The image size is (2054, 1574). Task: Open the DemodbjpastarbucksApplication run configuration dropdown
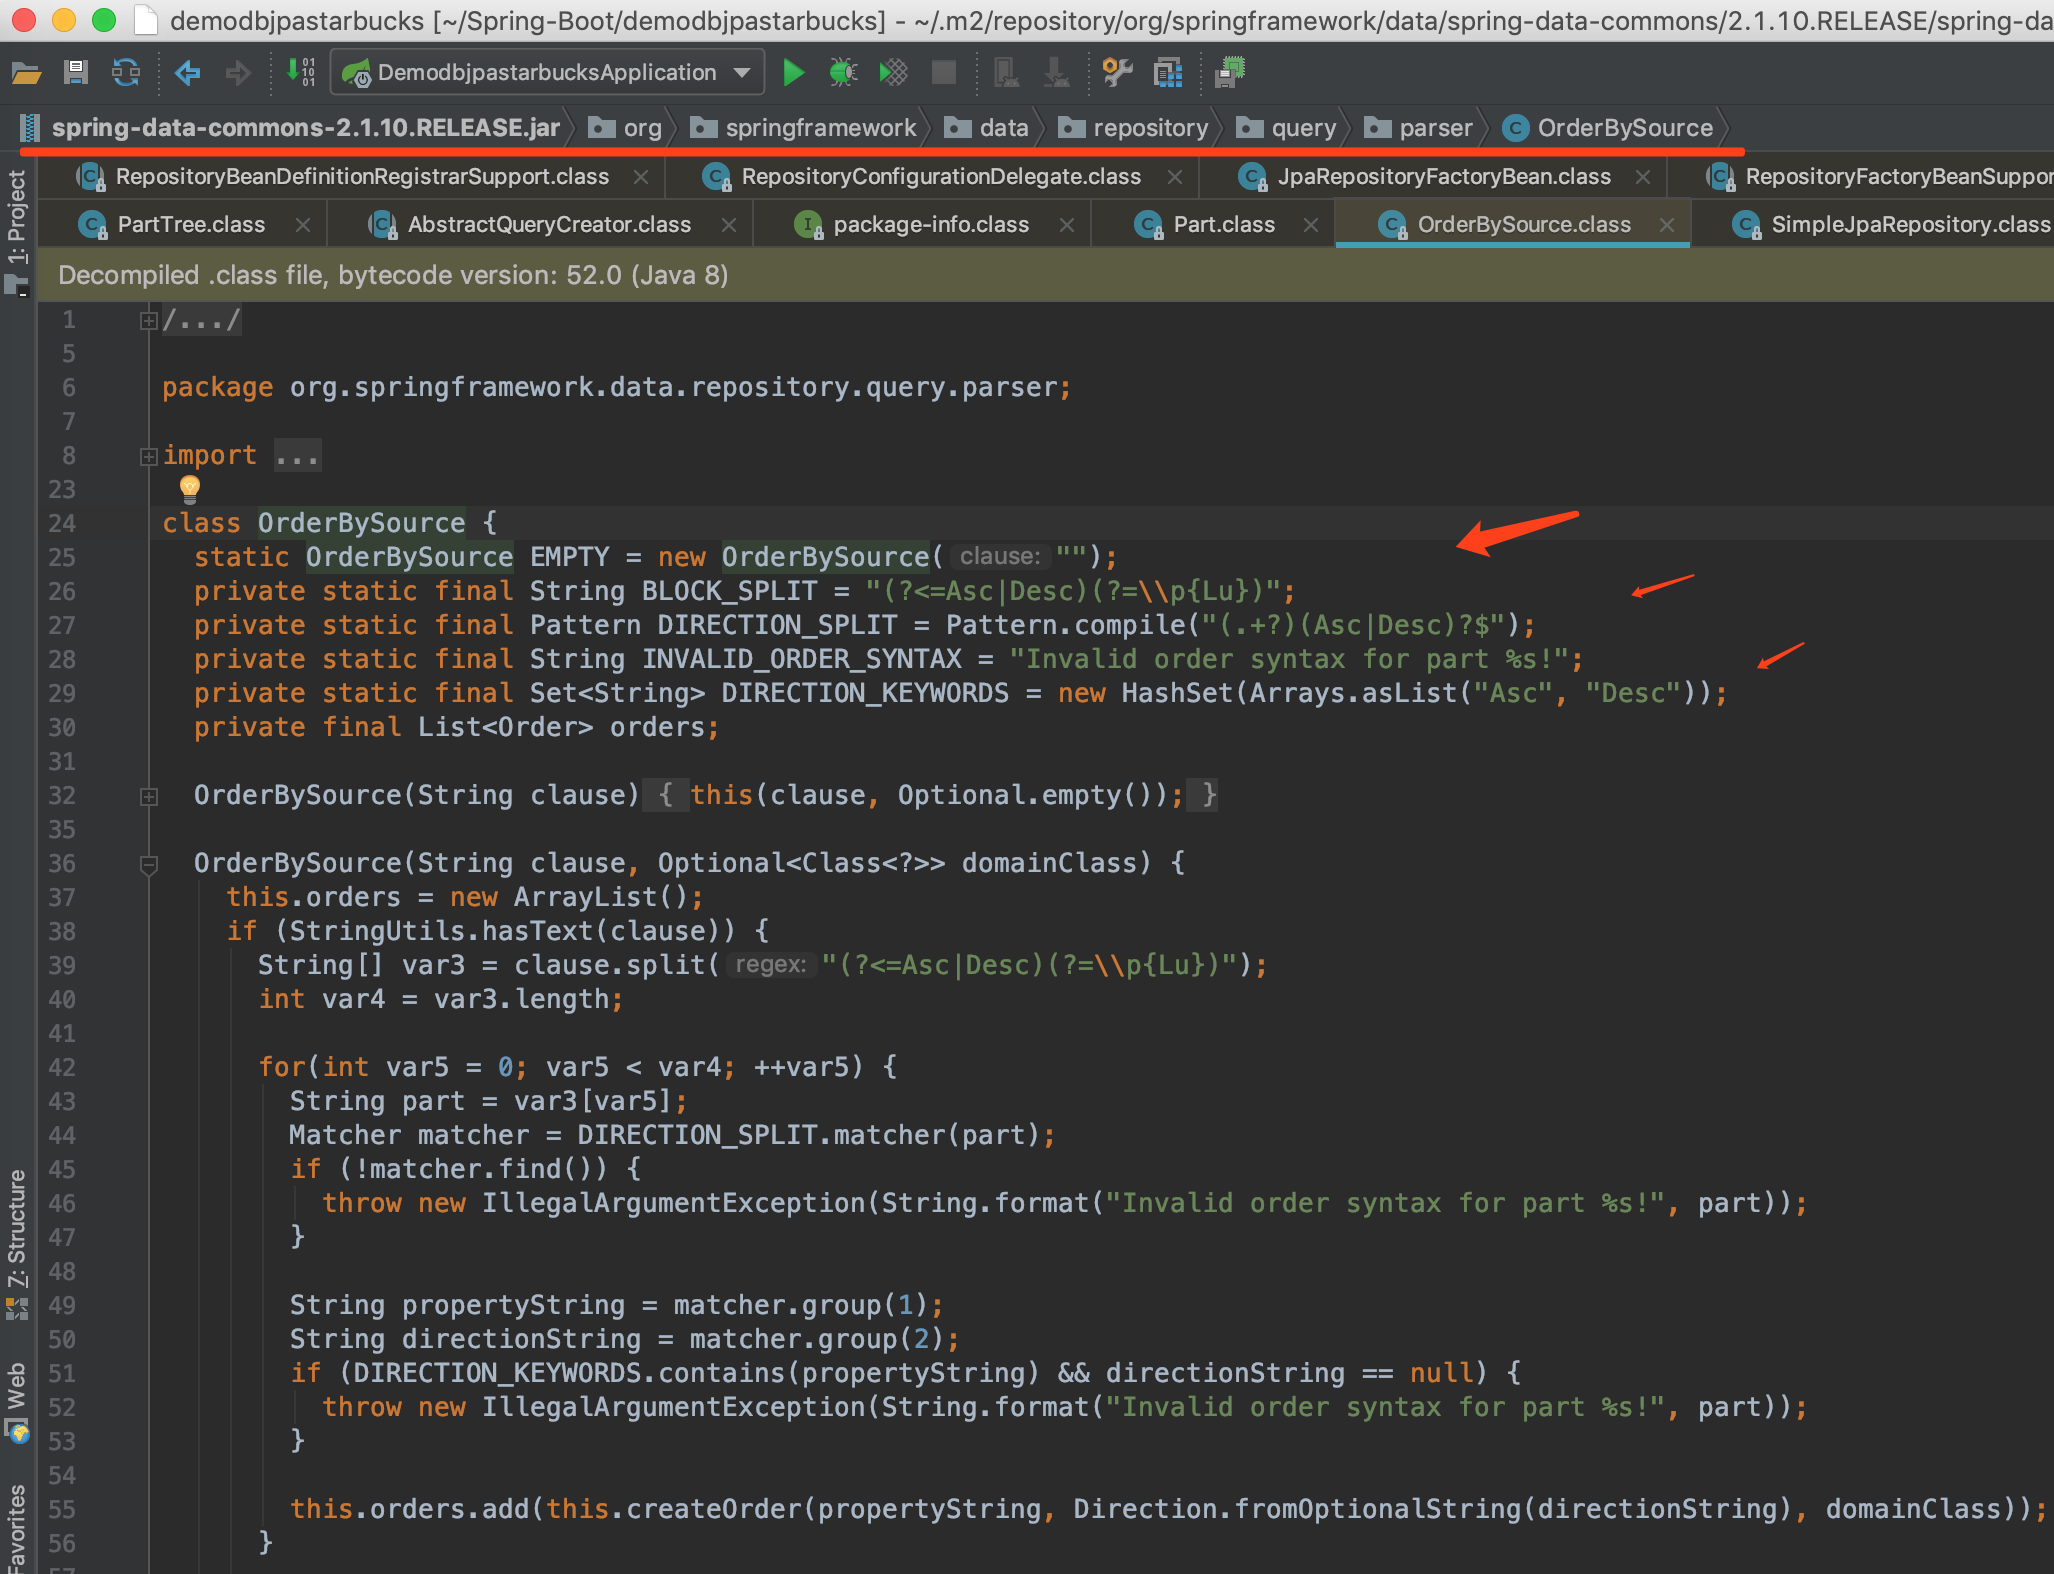coord(547,72)
